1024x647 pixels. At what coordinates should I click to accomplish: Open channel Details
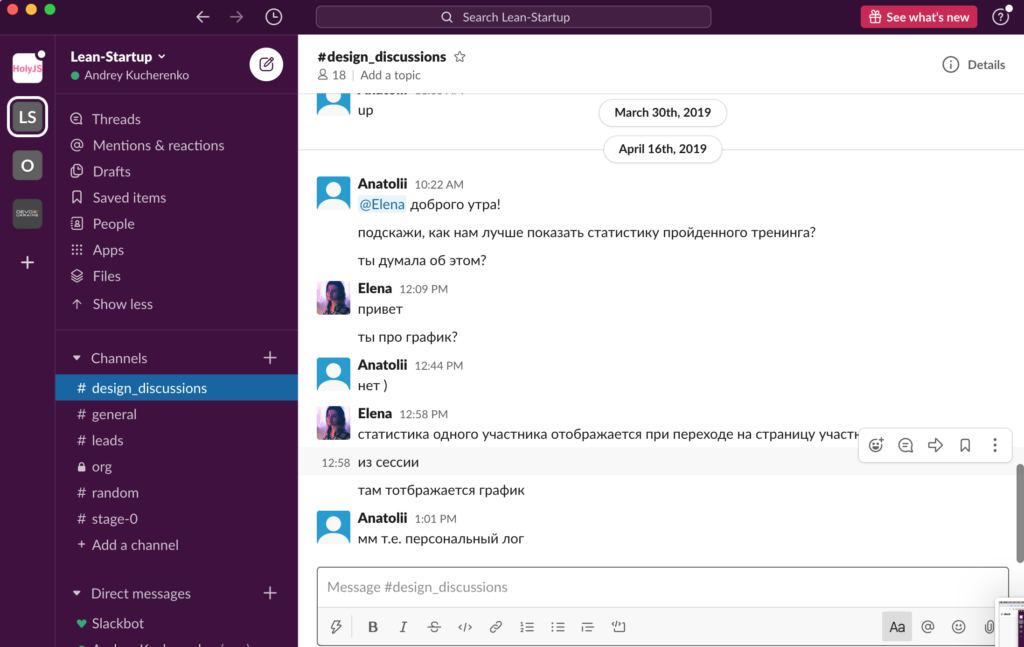point(973,65)
